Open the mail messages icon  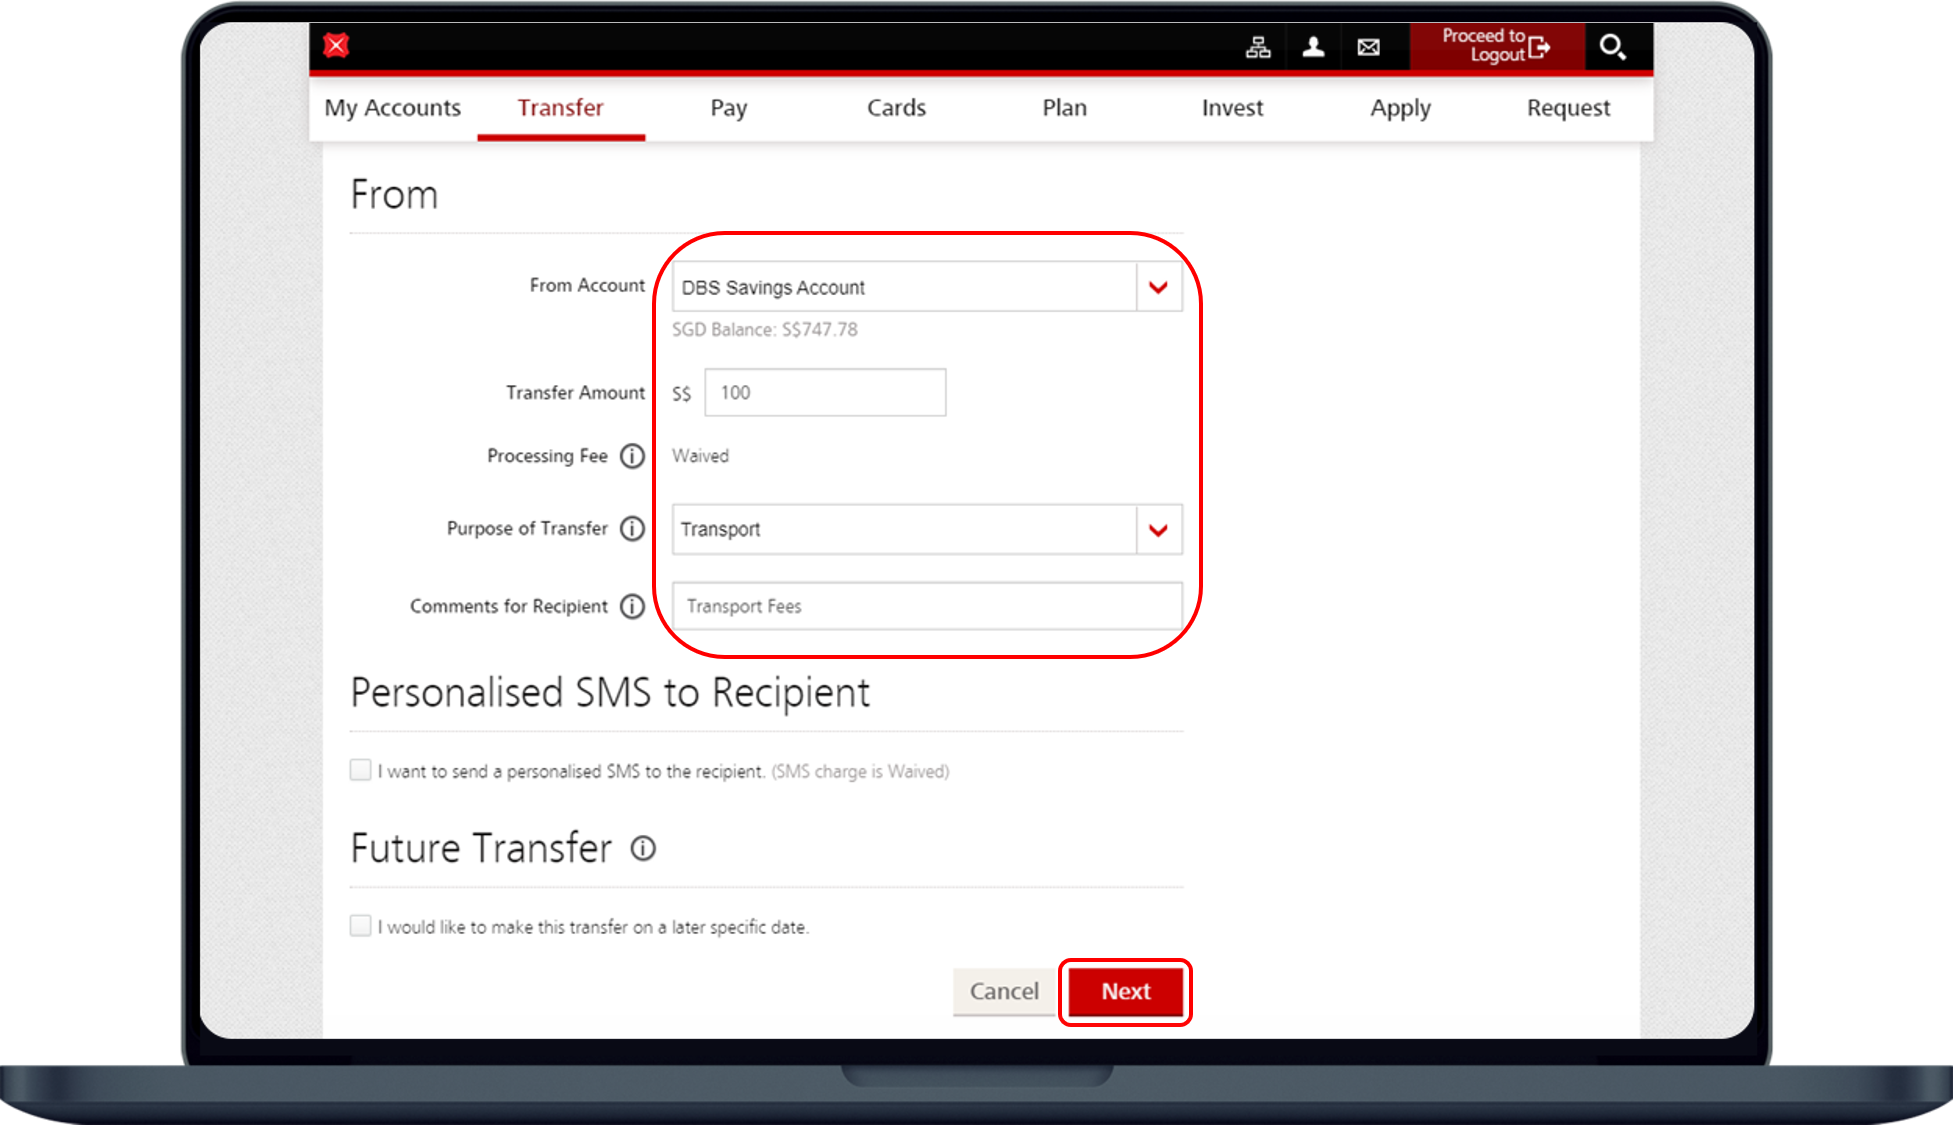pyautogui.click(x=1368, y=47)
